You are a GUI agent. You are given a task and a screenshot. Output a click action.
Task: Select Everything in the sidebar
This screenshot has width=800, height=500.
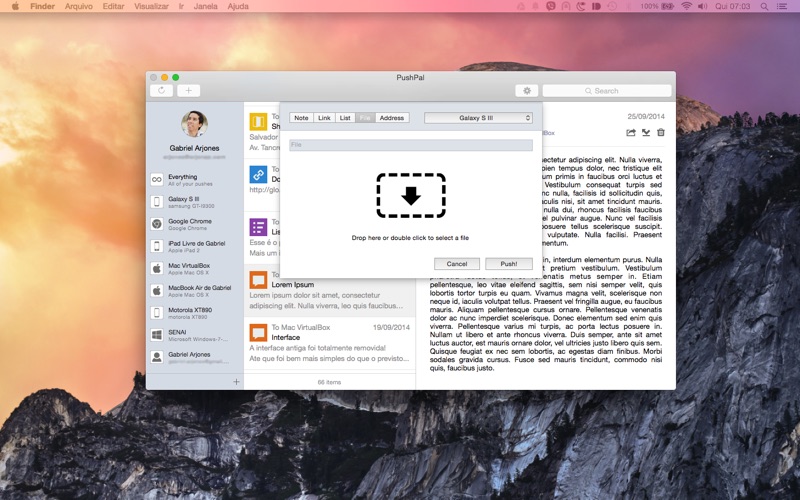[194, 180]
